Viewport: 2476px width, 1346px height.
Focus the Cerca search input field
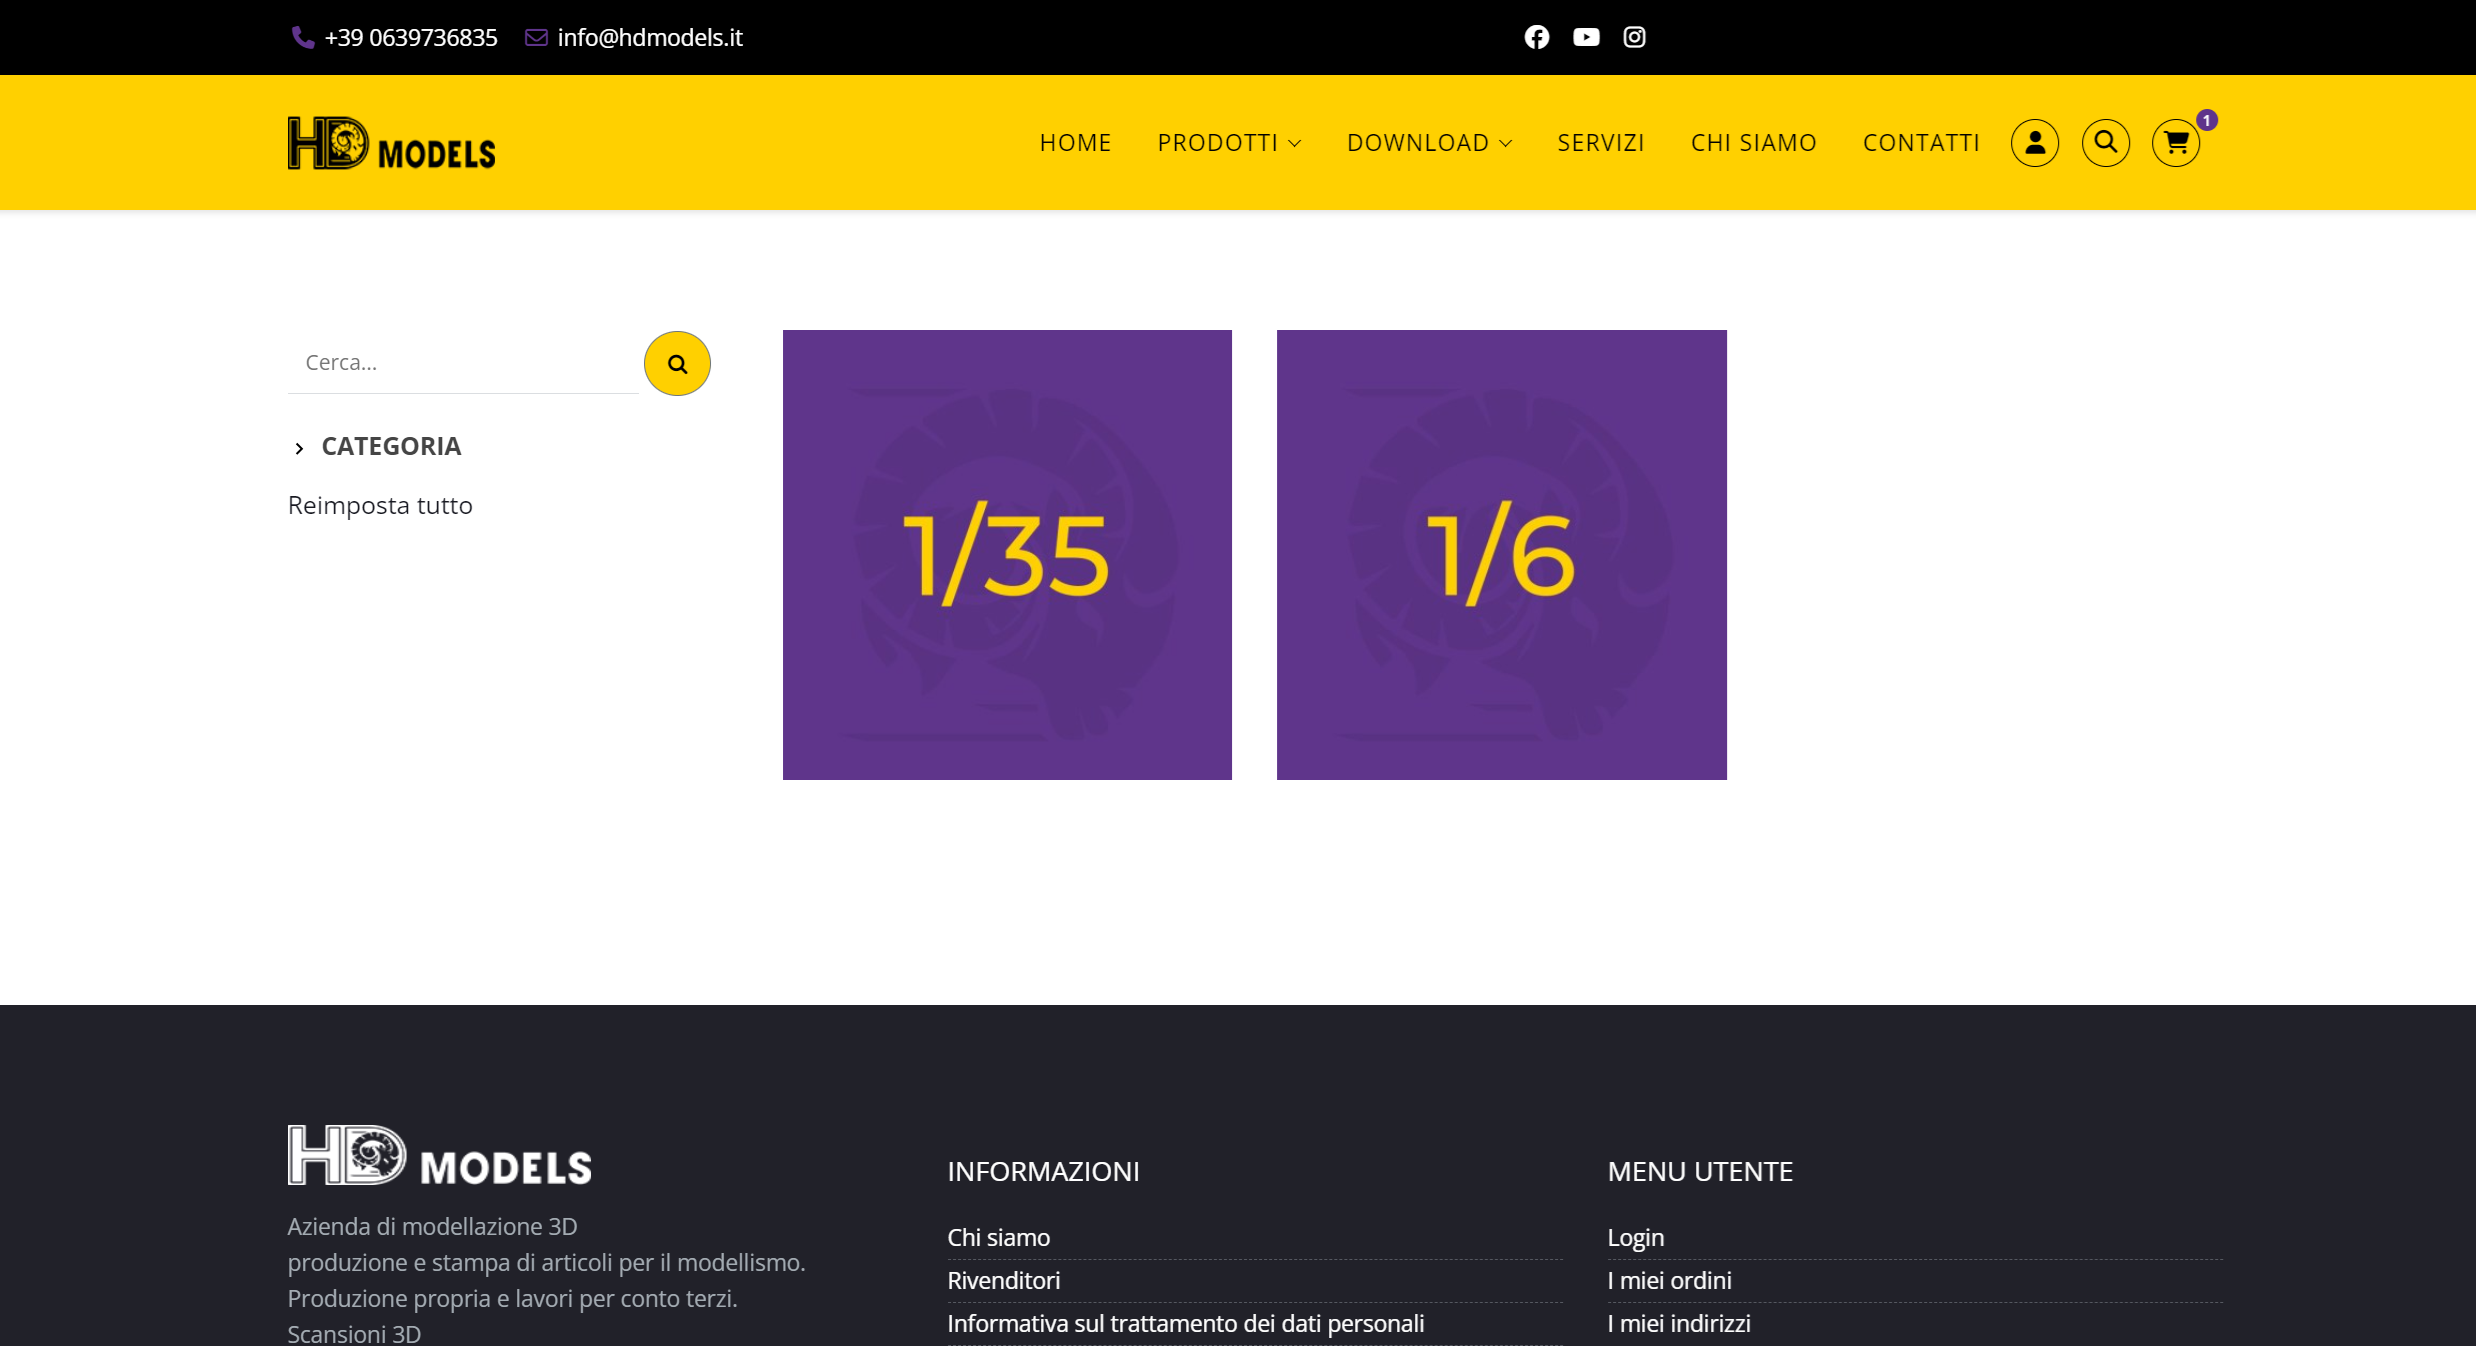click(462, 363)
